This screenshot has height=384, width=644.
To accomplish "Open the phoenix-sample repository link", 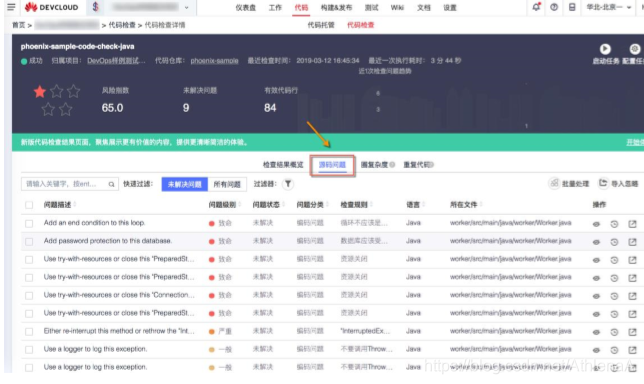I will coord(214,61).
